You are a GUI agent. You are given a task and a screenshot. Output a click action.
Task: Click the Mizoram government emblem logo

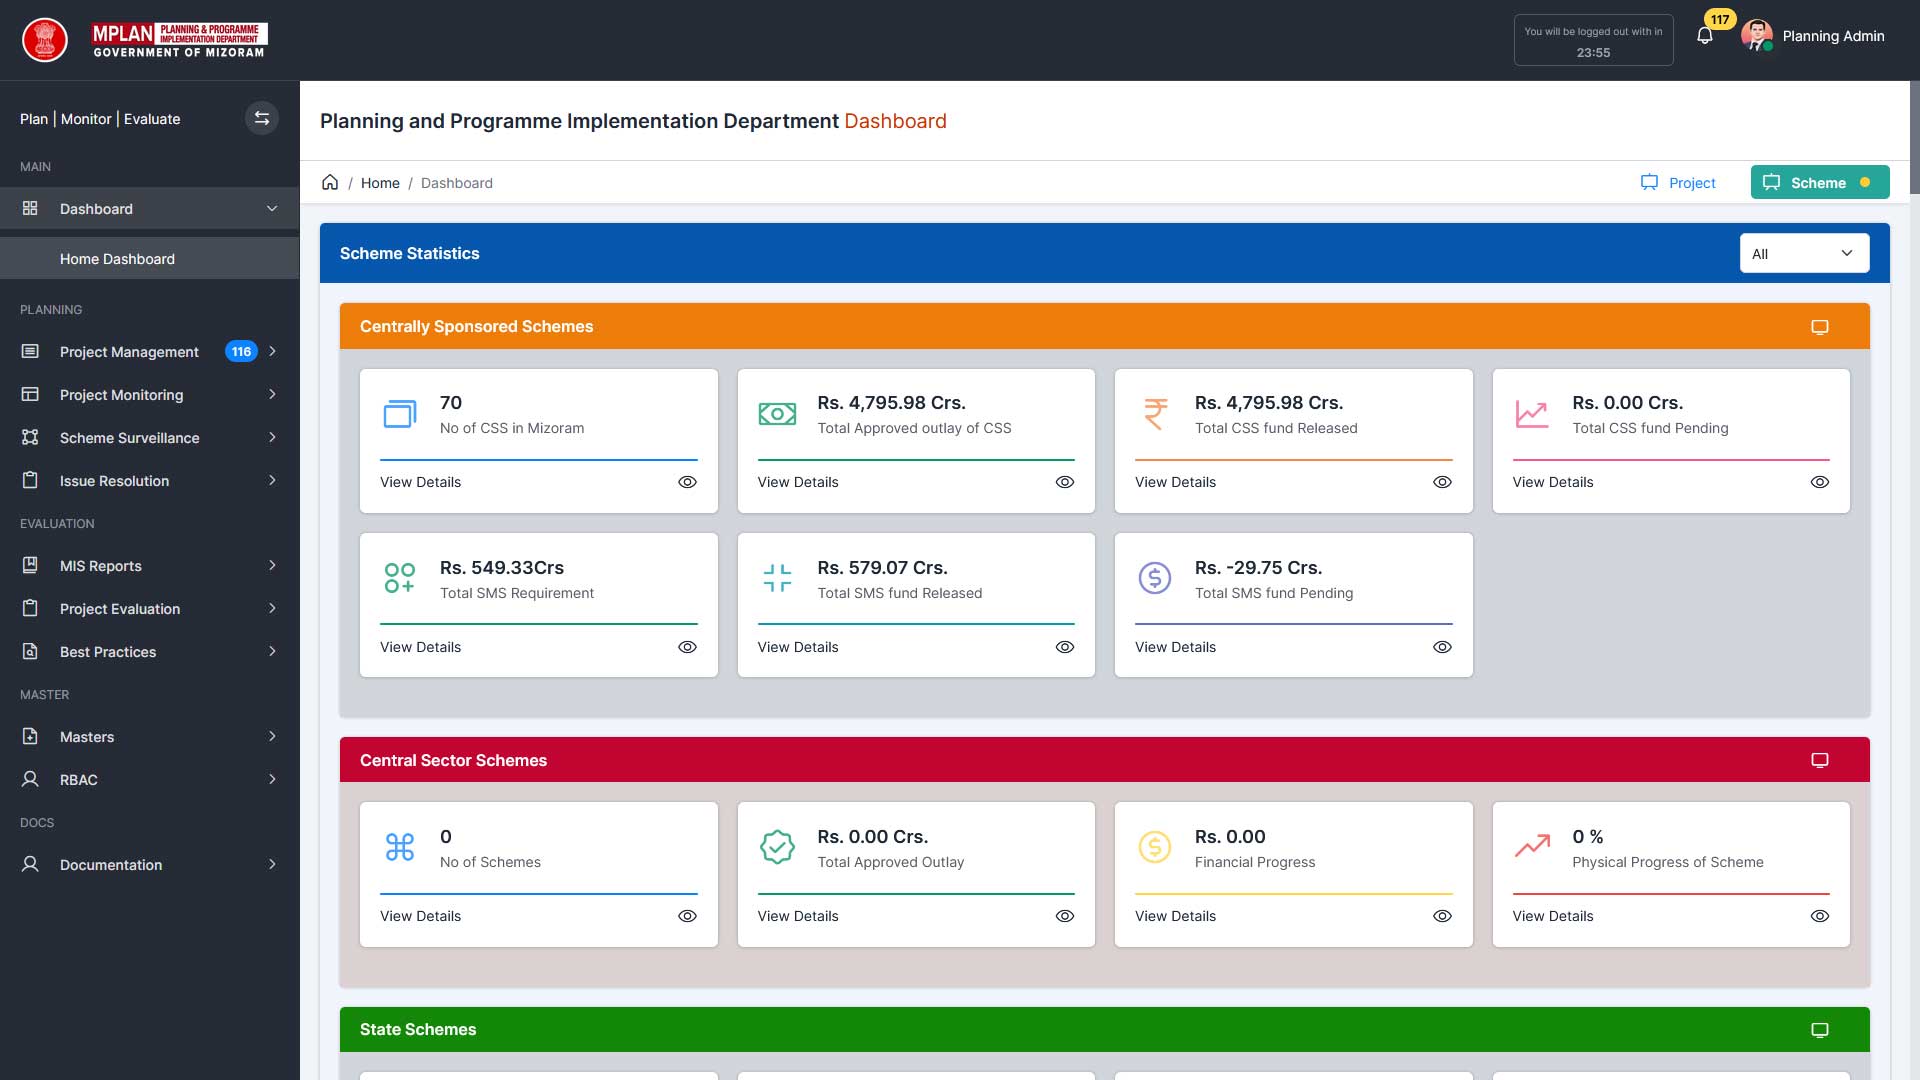[45, 40]
